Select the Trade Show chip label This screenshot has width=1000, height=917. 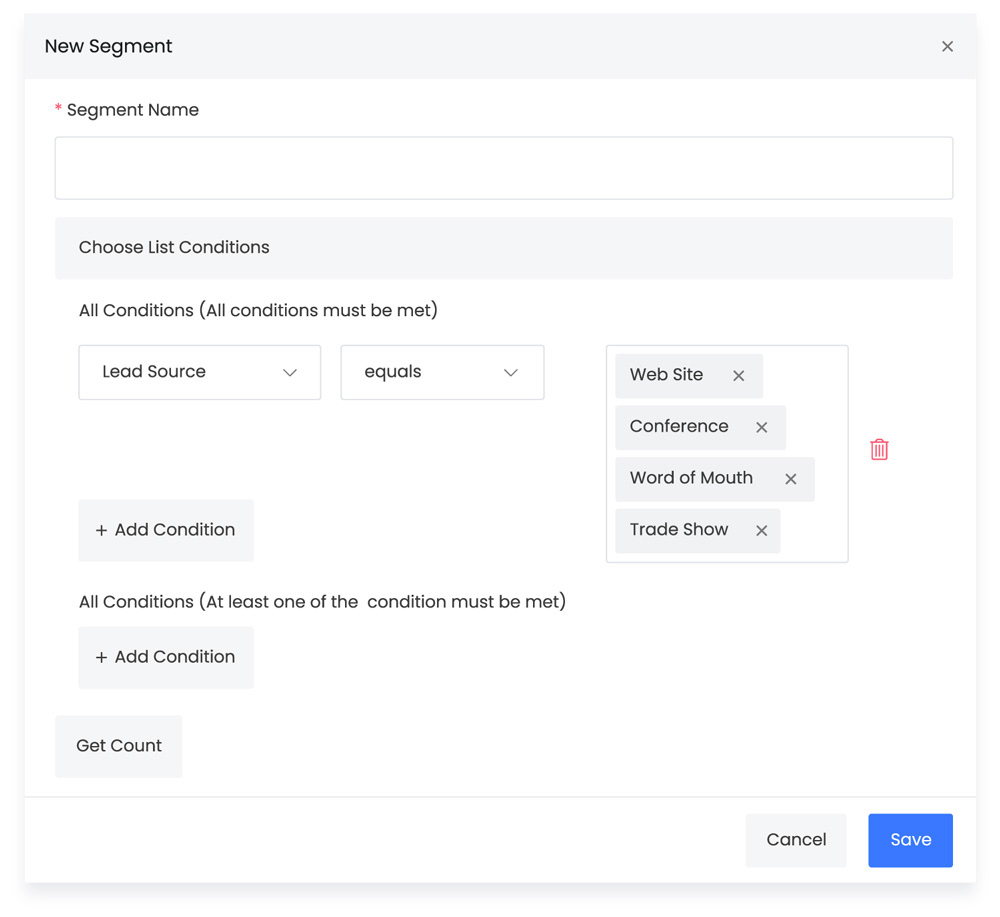pyautogui.click(x=679, y=530)
